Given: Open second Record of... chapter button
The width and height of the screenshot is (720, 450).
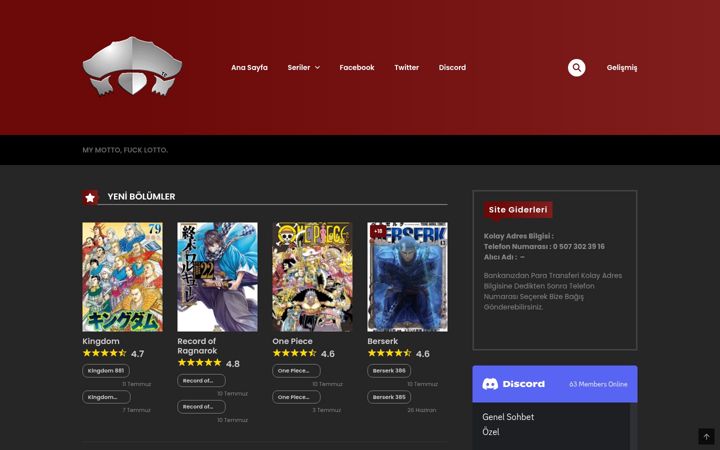Looking at the screenshot, I should (202, 406).
